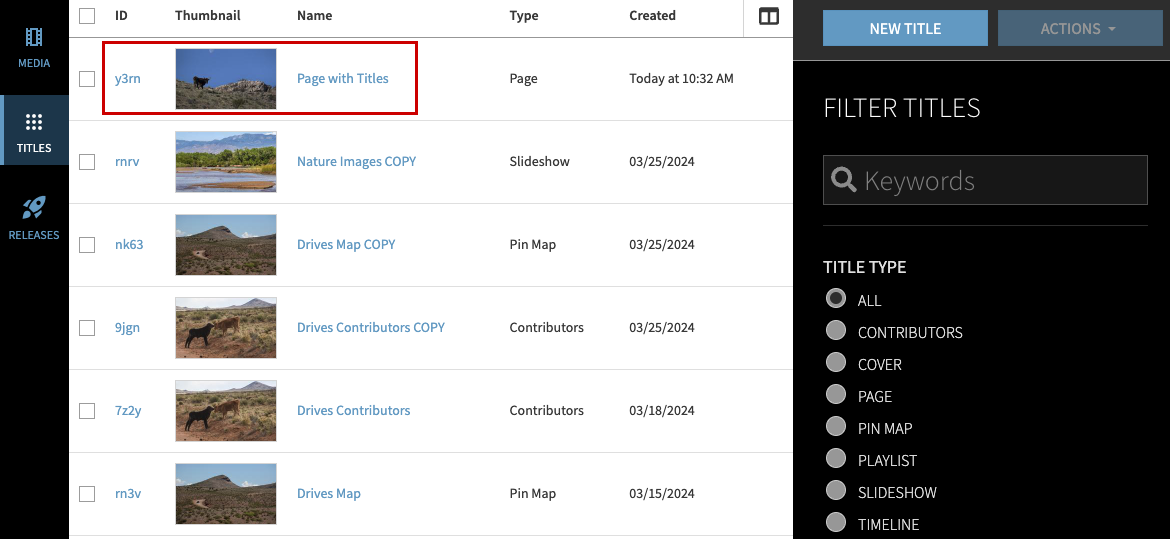Viewport: 1170px width, 539px height.
Task: Click the Keywords filter field
Action: click(1000, 181)
